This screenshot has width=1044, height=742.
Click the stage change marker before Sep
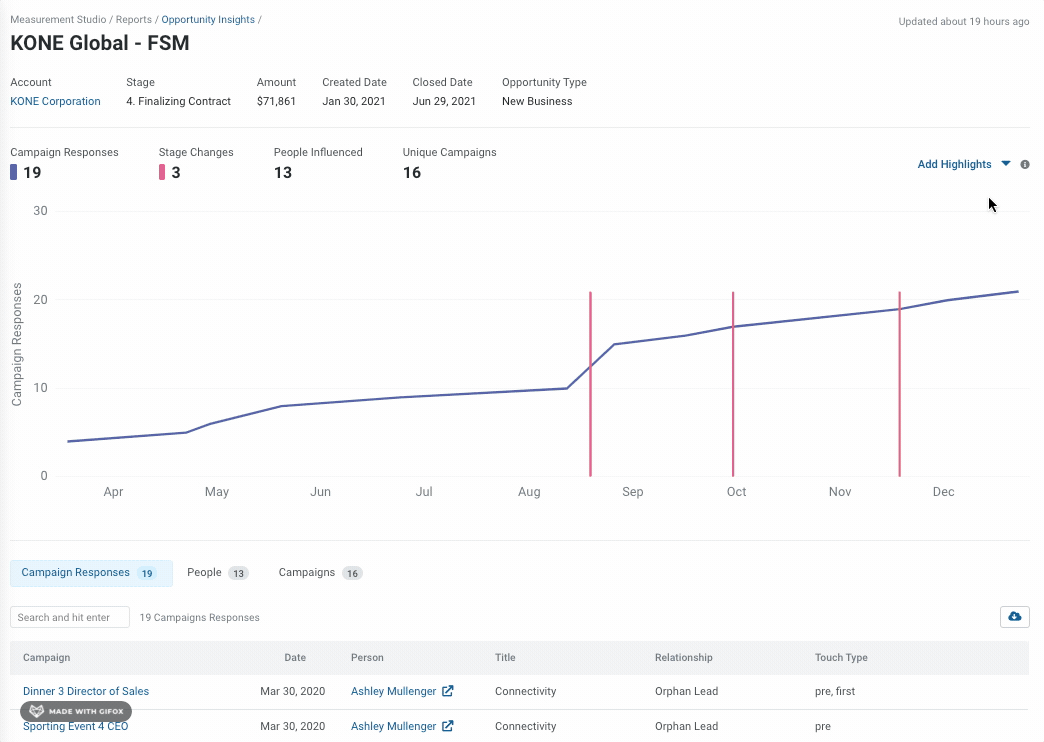[591, 384]
